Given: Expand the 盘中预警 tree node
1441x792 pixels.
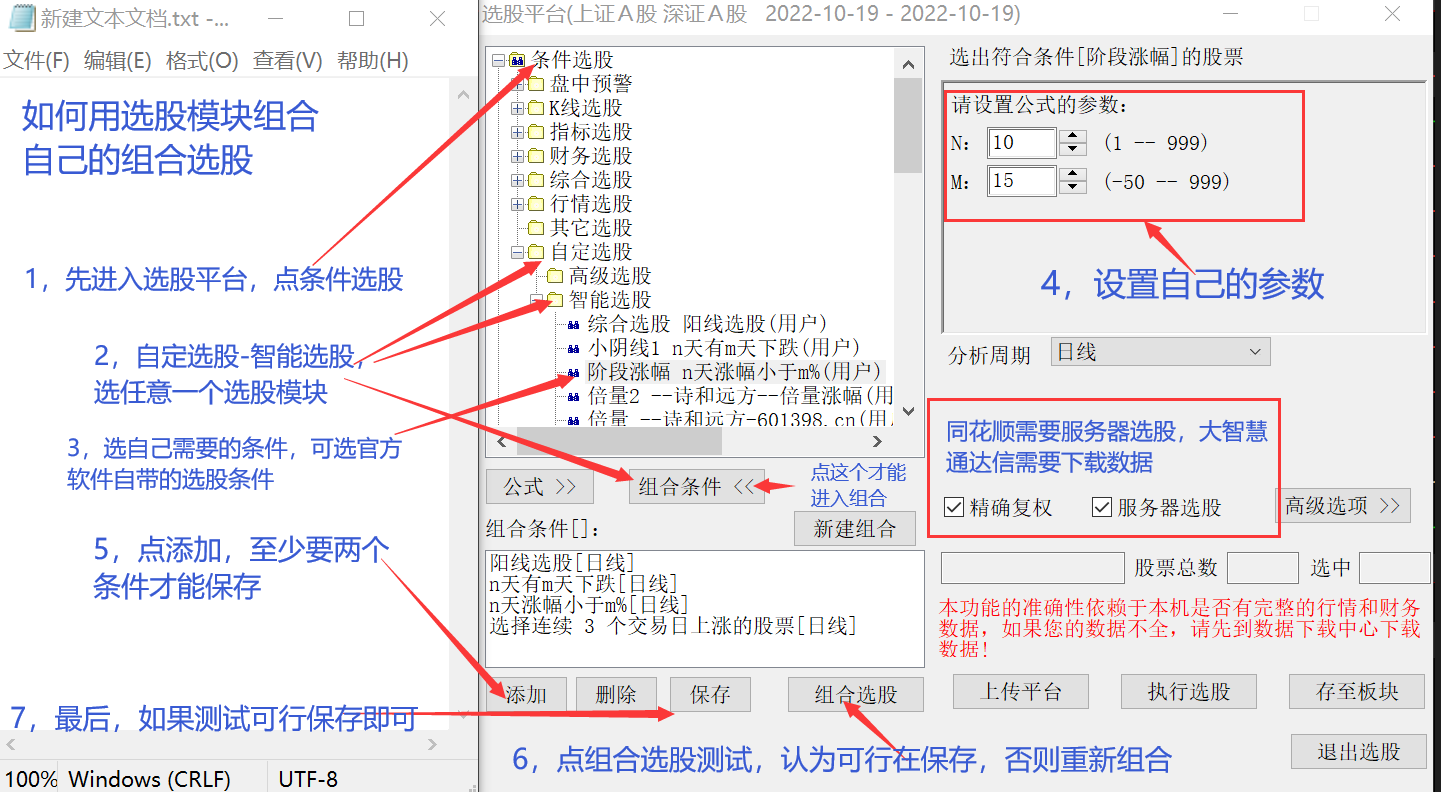Looking at the screenshot, I should click(x=518, y=84).
